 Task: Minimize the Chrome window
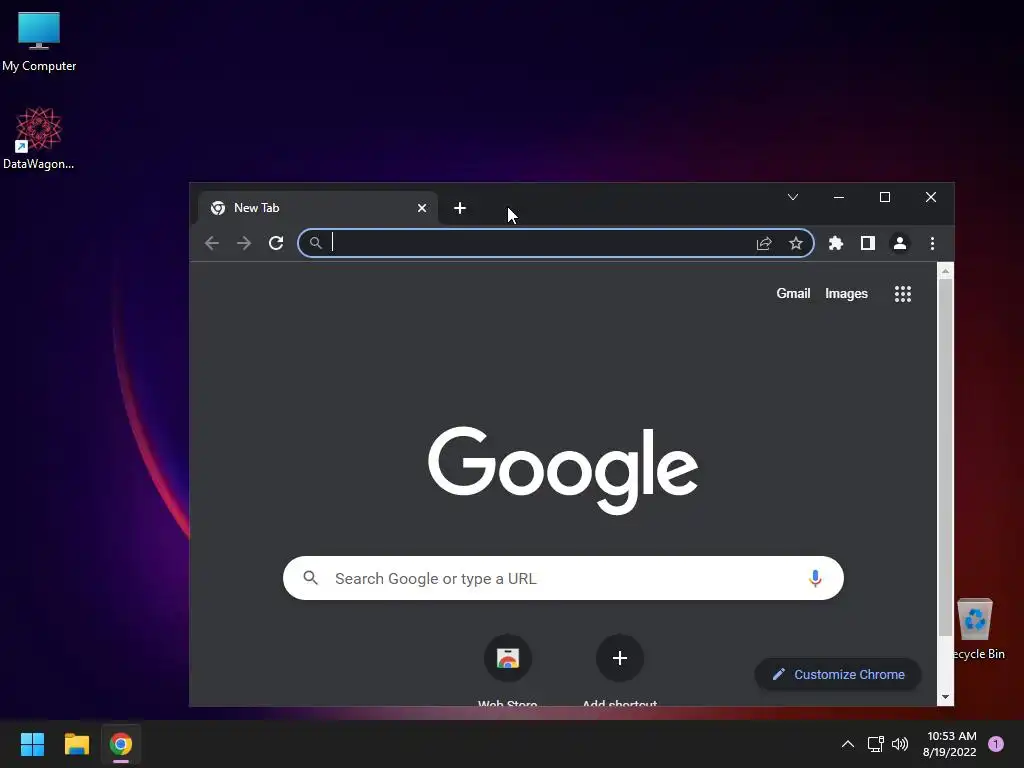839,197
